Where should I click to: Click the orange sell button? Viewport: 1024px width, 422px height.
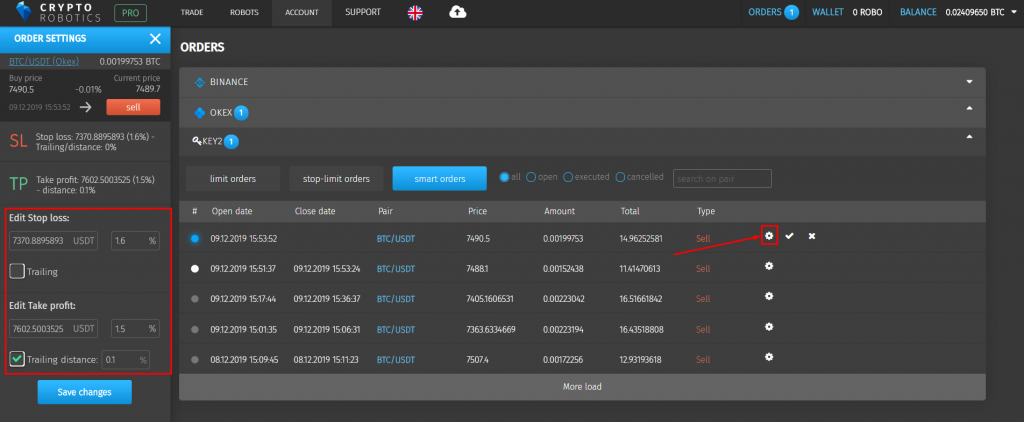pos(133,107)
